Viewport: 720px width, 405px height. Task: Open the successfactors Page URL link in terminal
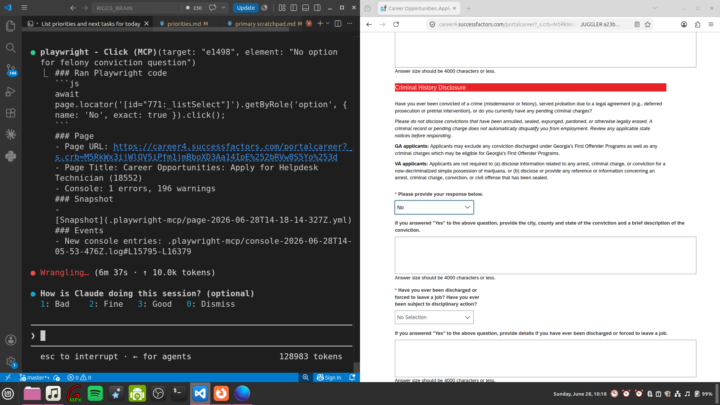tap(203, 152)
